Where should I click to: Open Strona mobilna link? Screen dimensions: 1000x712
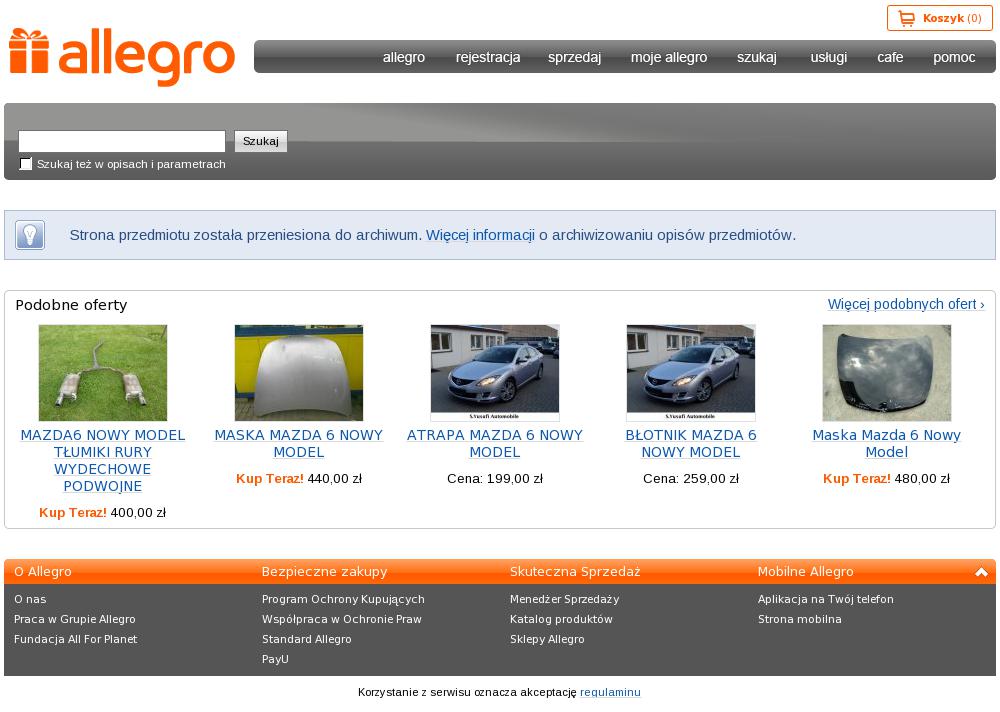click(800, 619)
